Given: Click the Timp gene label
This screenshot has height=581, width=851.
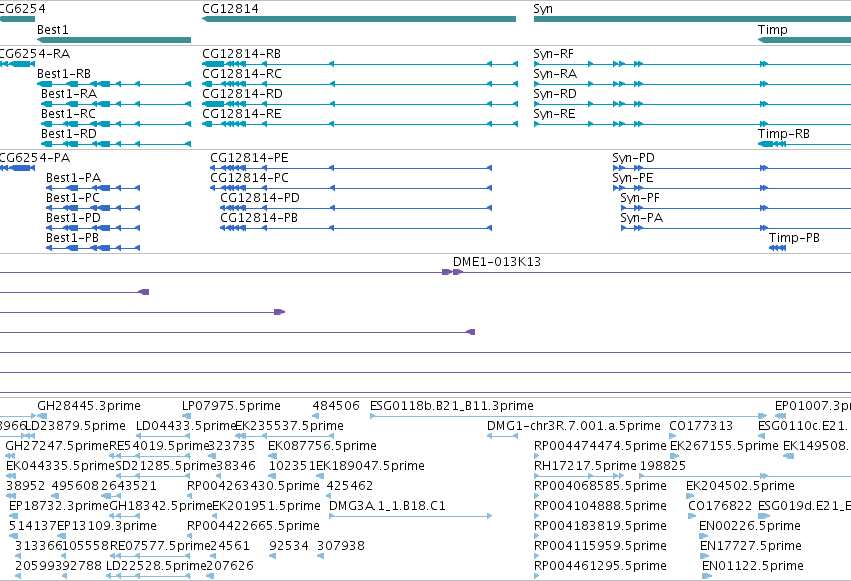Looking at the screenshot, I should click(x=772, y=30).
